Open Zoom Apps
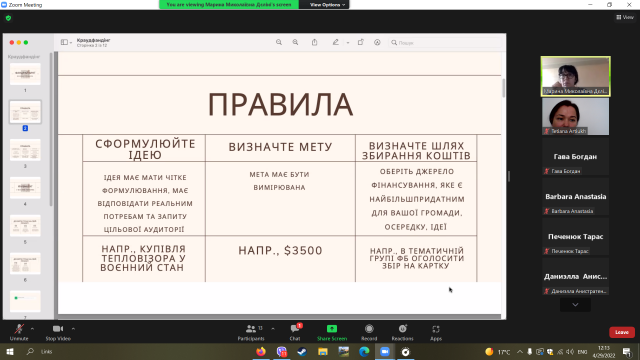Viewport: 640px width, 360px height. 436,332
